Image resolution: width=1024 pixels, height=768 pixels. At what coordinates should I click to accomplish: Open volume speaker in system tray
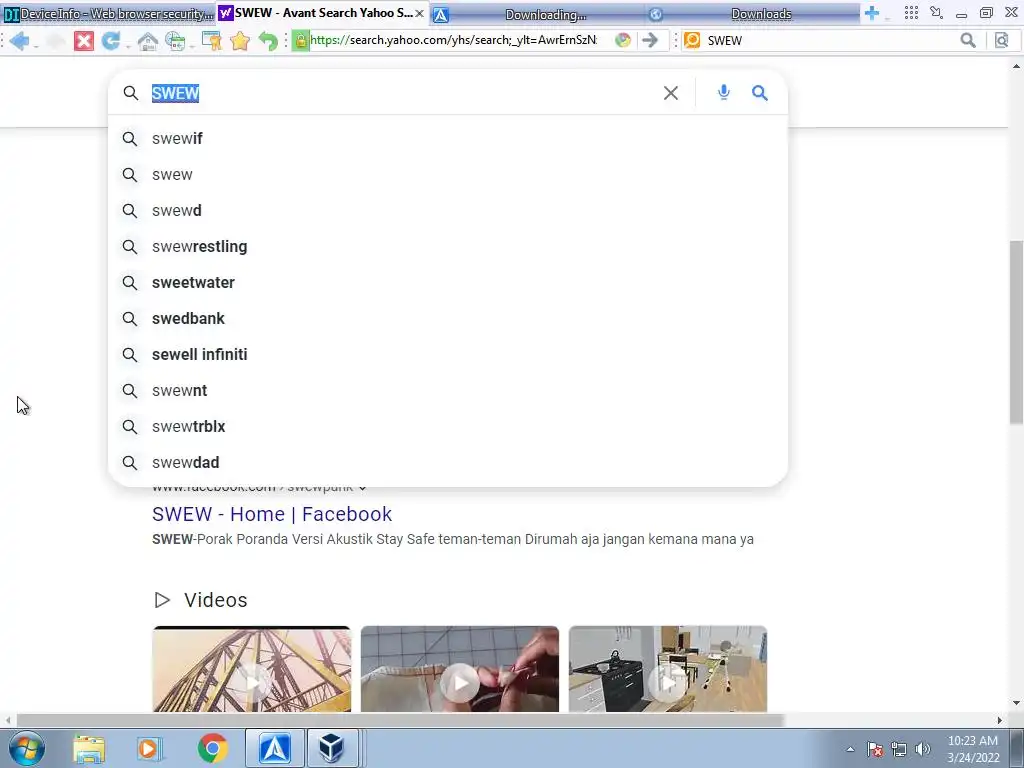pos(922,749)
